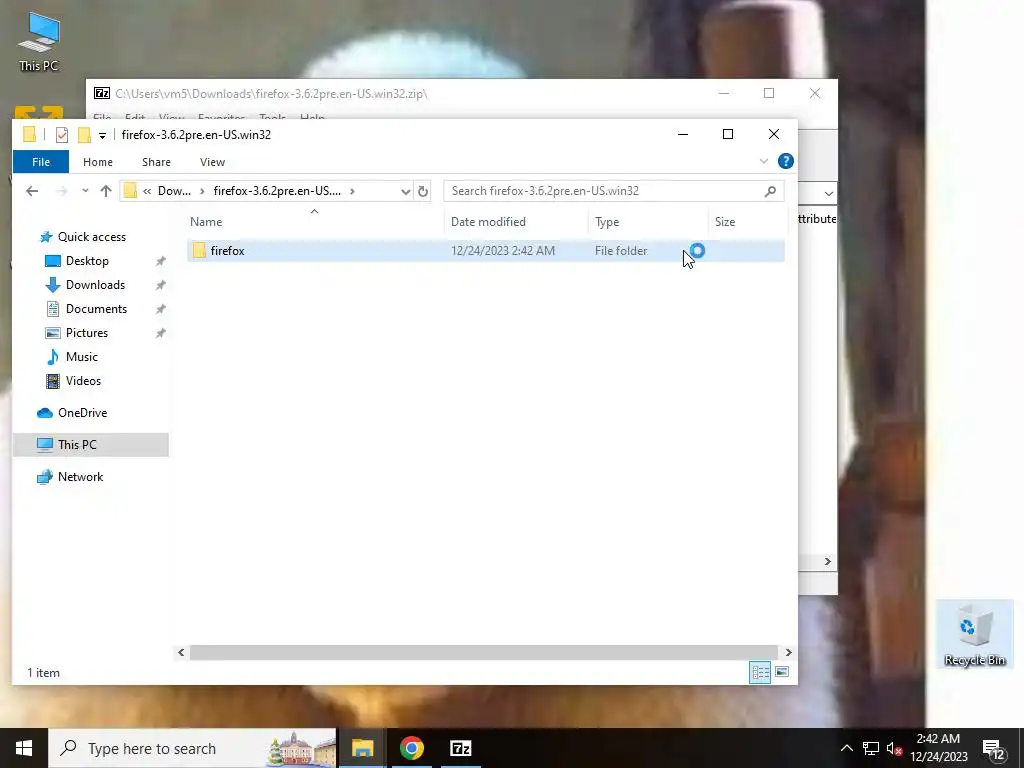1024x768 pixels.
Task: Switch to the Share ribbon tab
Action: tap(156, 162)
